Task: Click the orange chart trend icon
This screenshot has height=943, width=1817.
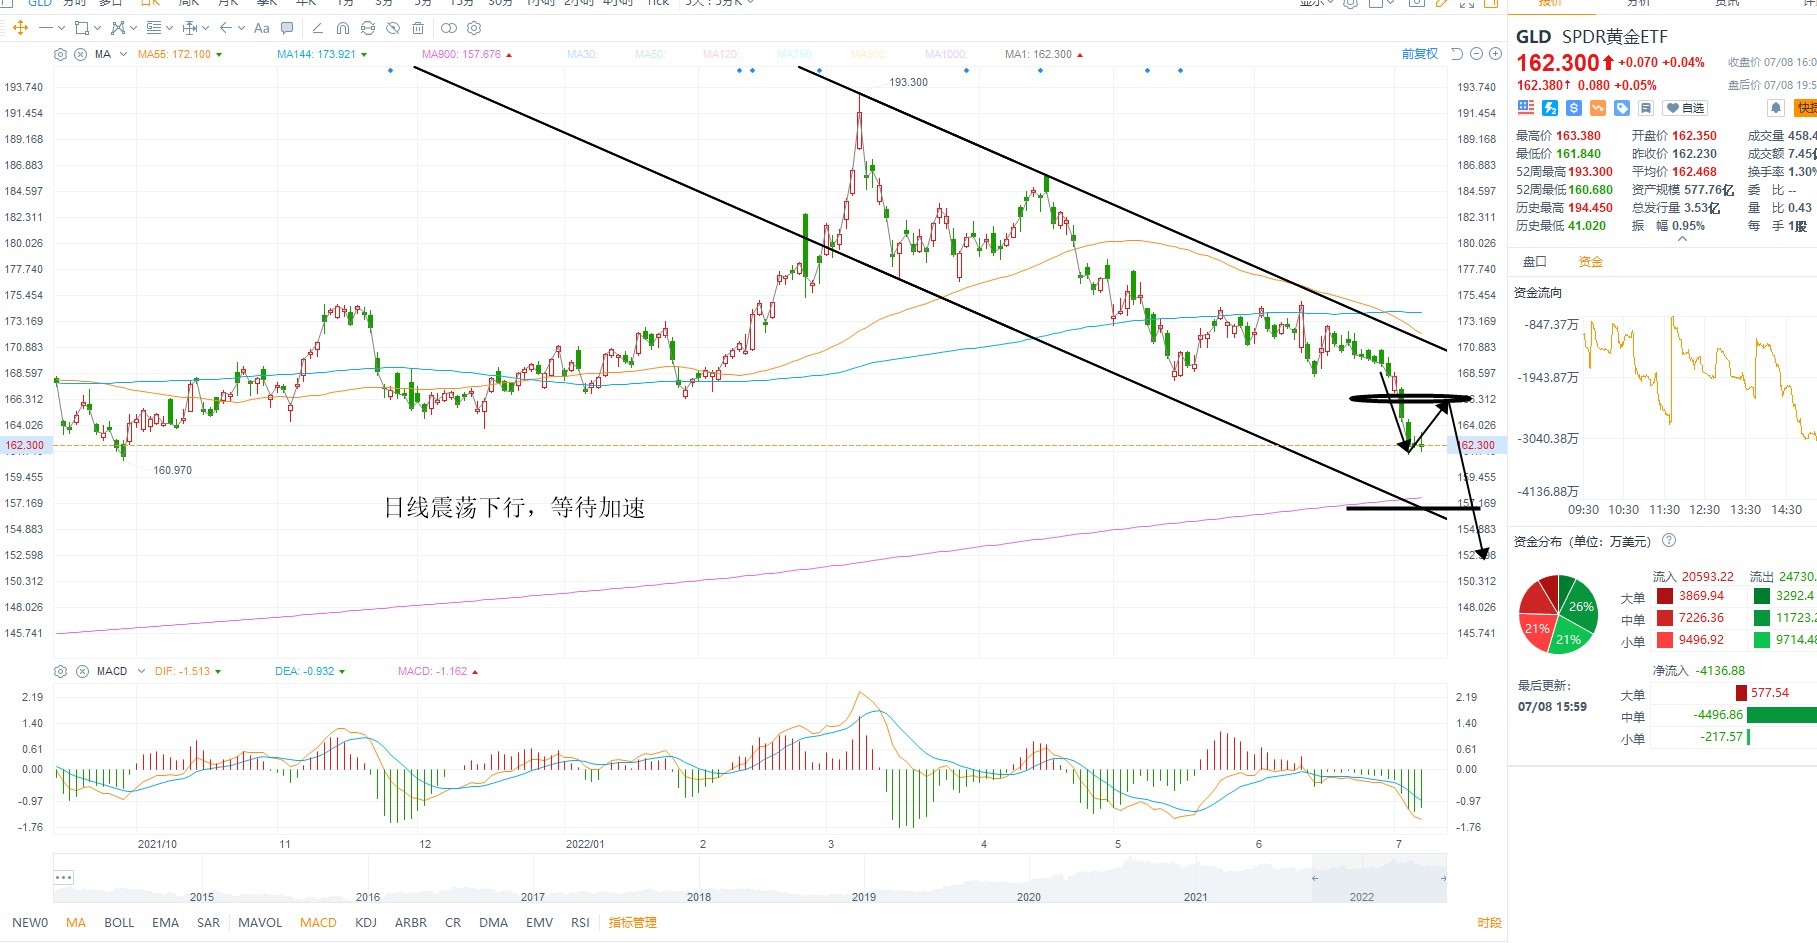Action: click(x=1598, y=108)
